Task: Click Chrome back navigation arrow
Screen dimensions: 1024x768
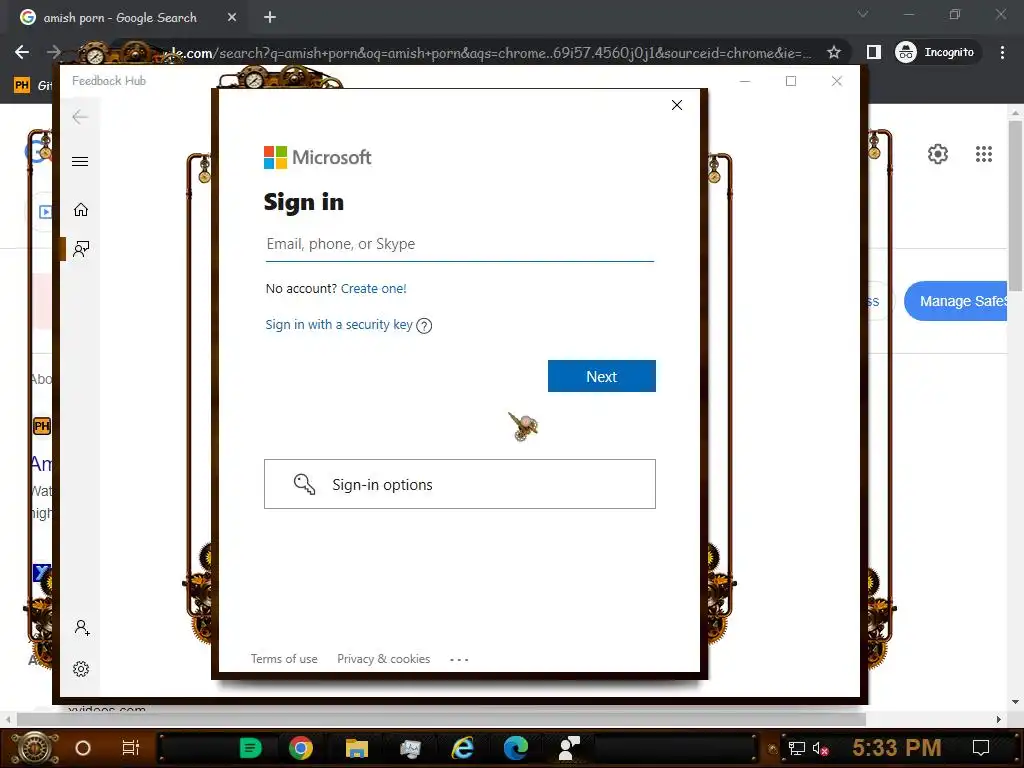Action: (22, 52)
